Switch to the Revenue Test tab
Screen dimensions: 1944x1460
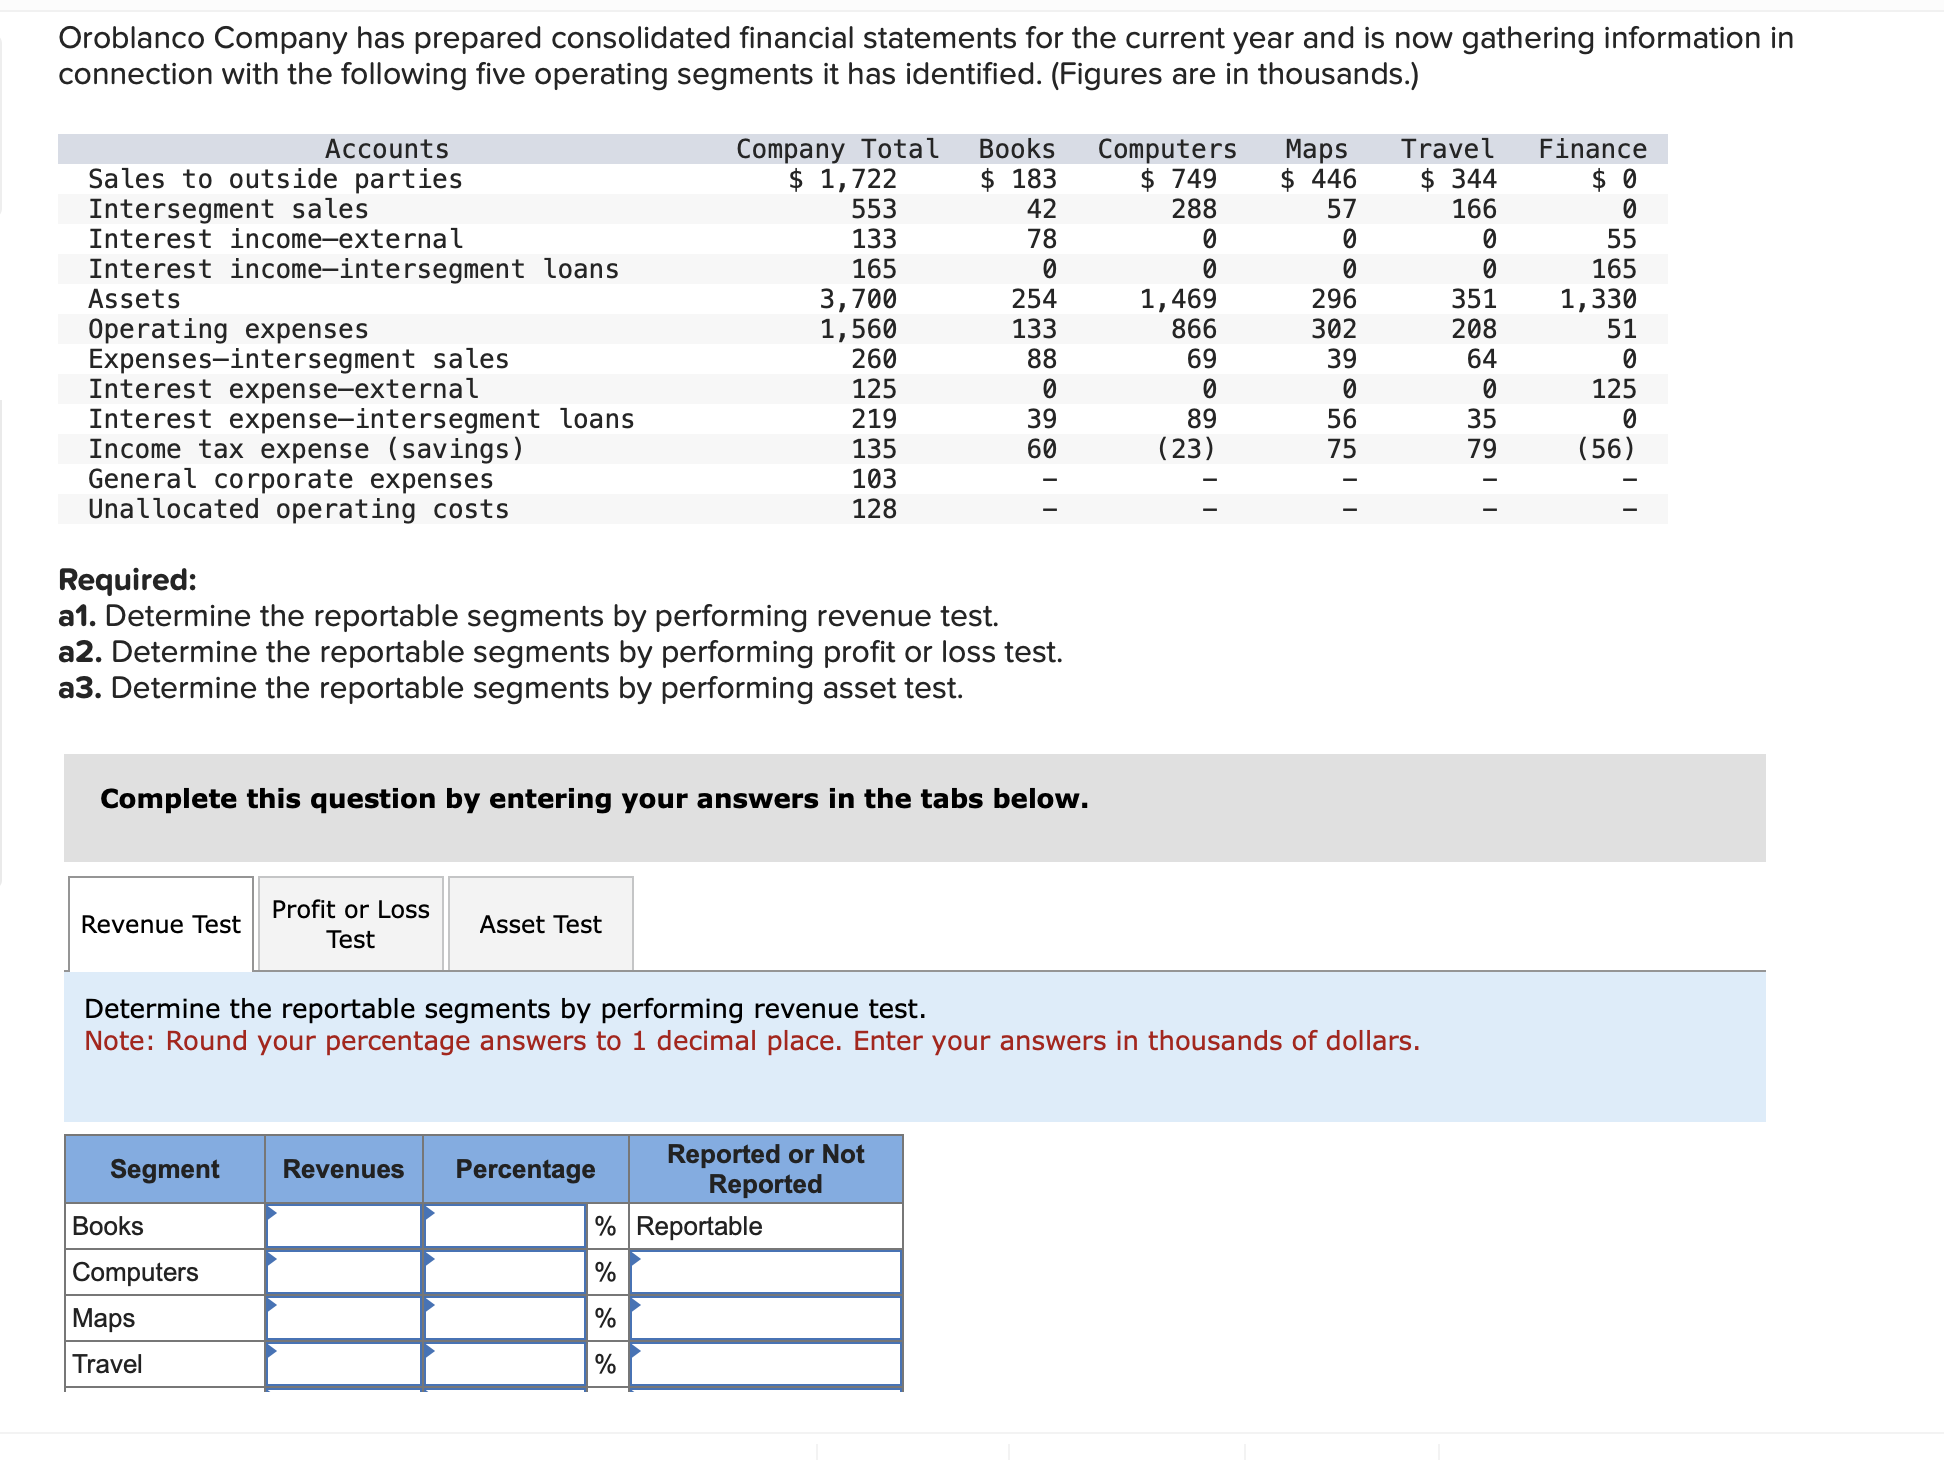pos(160,924)
